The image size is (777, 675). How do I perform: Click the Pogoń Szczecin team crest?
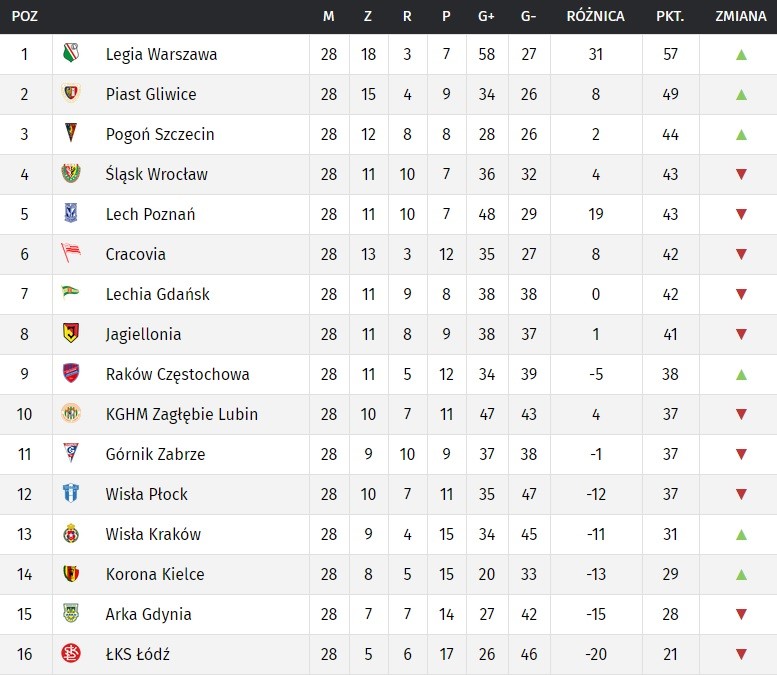click(71, 134)
